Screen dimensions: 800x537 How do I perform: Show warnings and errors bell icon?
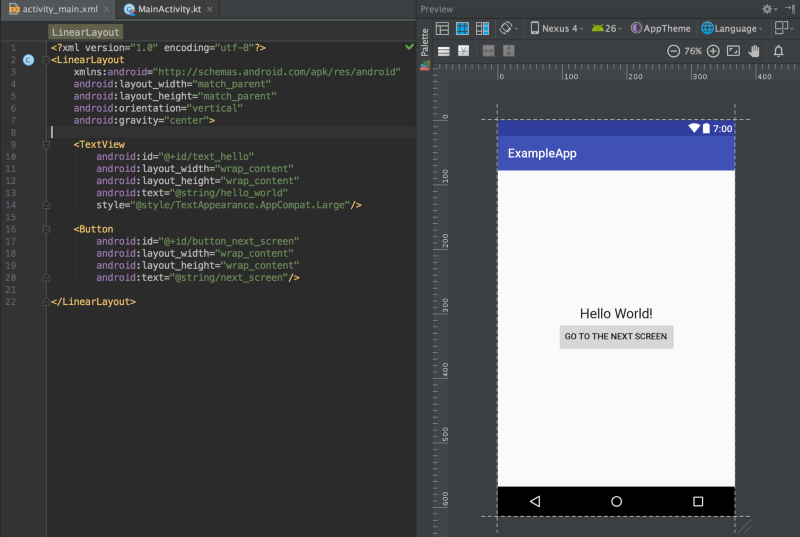click(779, 51)
